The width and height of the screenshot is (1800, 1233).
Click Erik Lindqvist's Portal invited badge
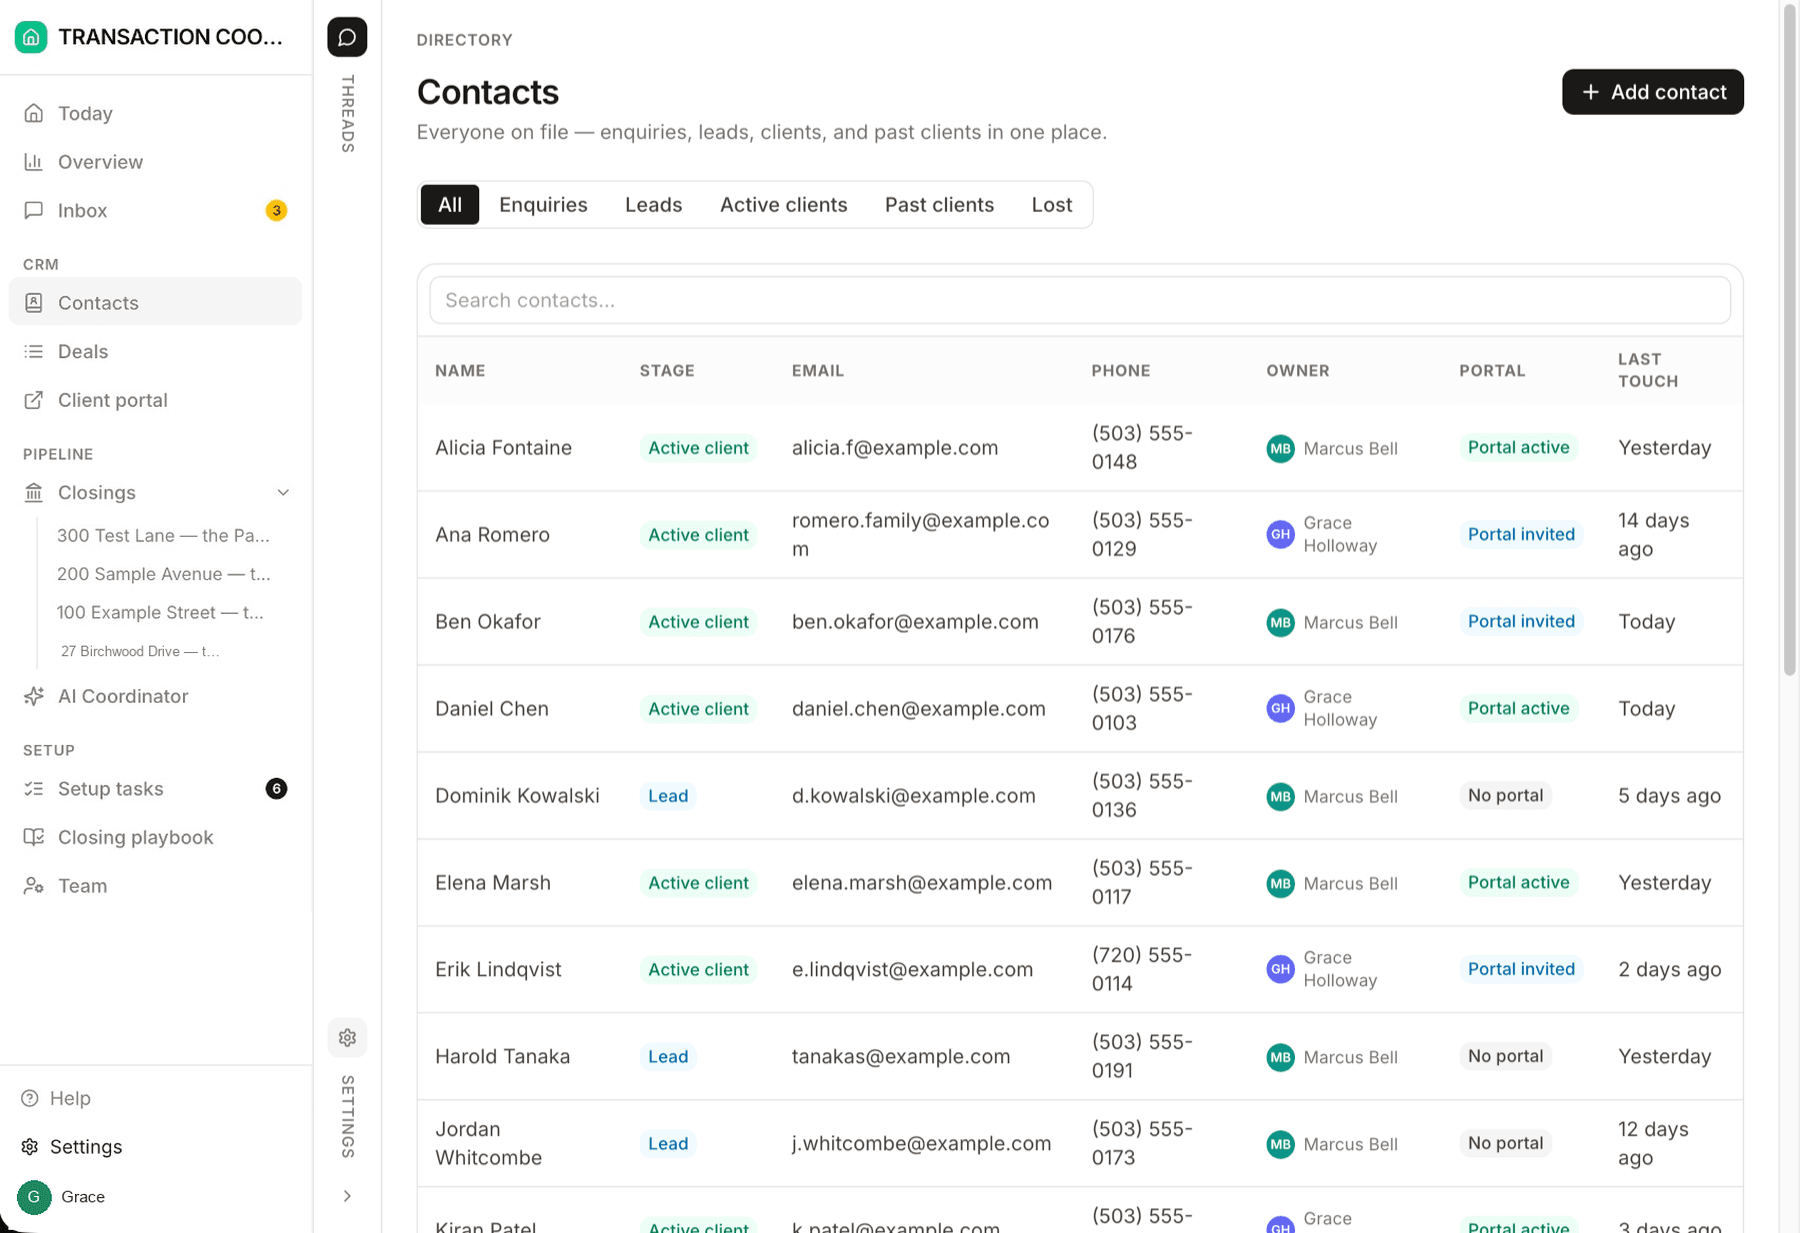[1521, 969]
